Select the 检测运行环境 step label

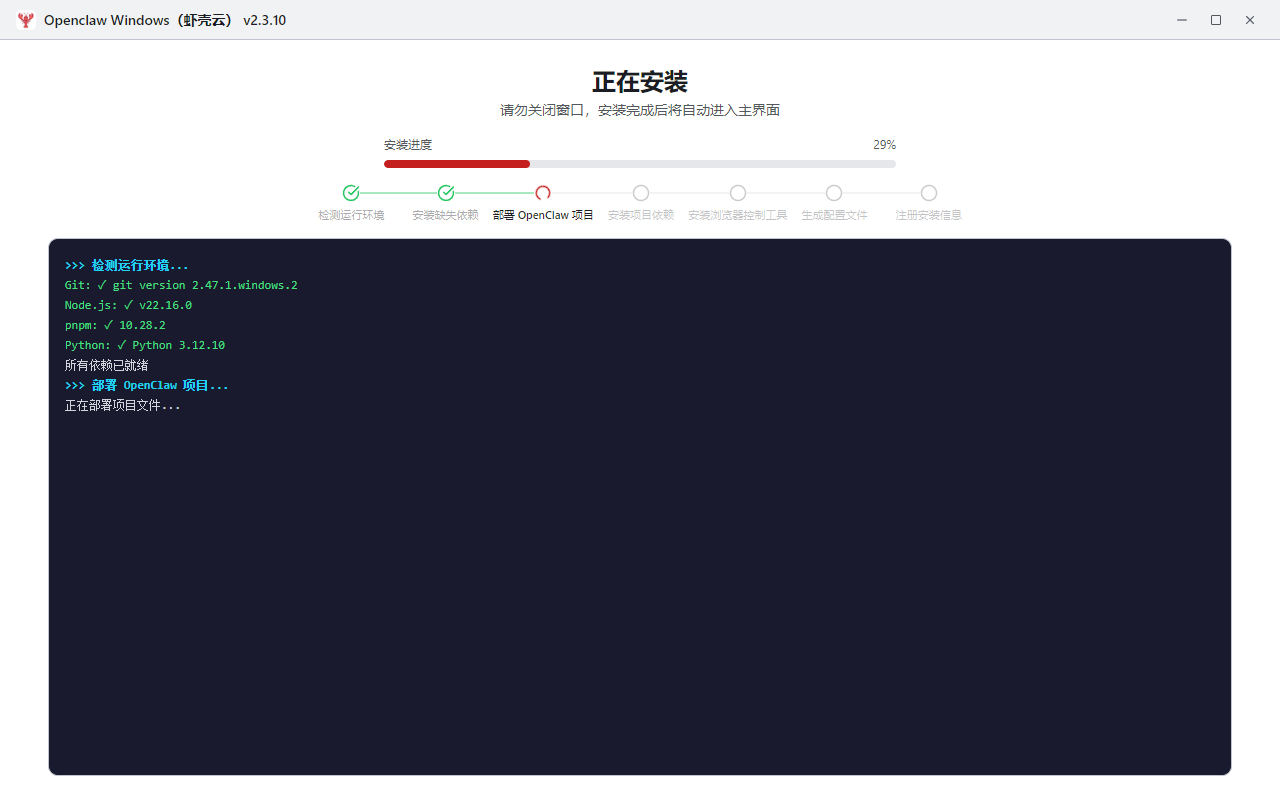[x=351, y=214]
